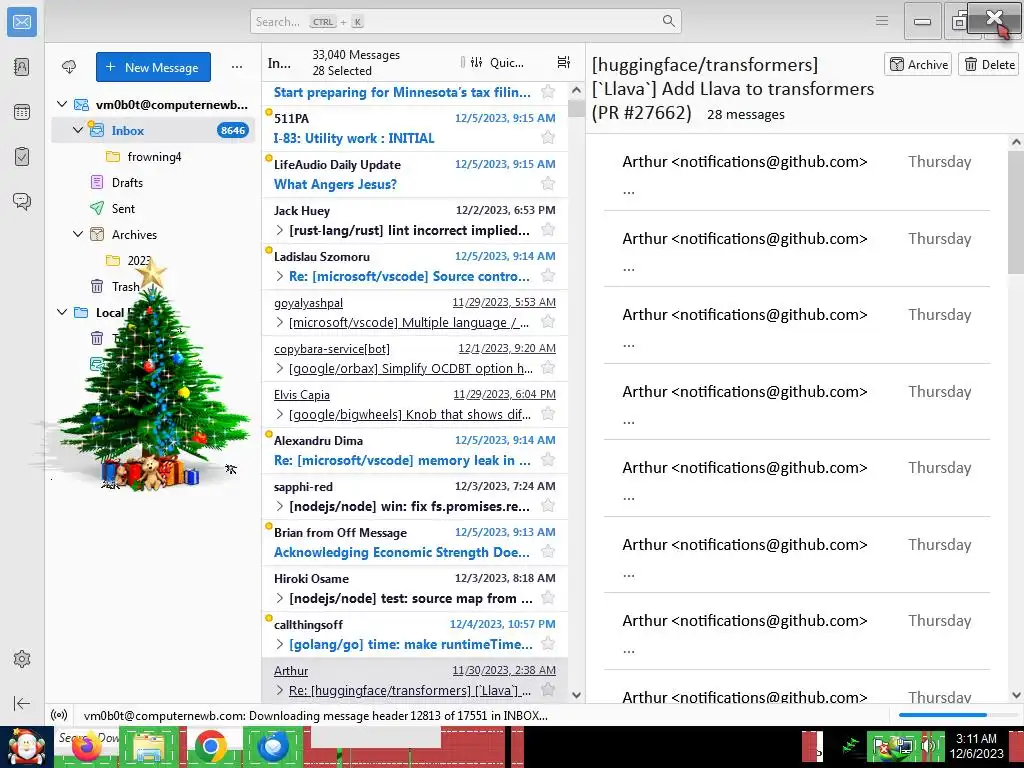
Task: Click the New Message button
Action: (x=153, y=67)
